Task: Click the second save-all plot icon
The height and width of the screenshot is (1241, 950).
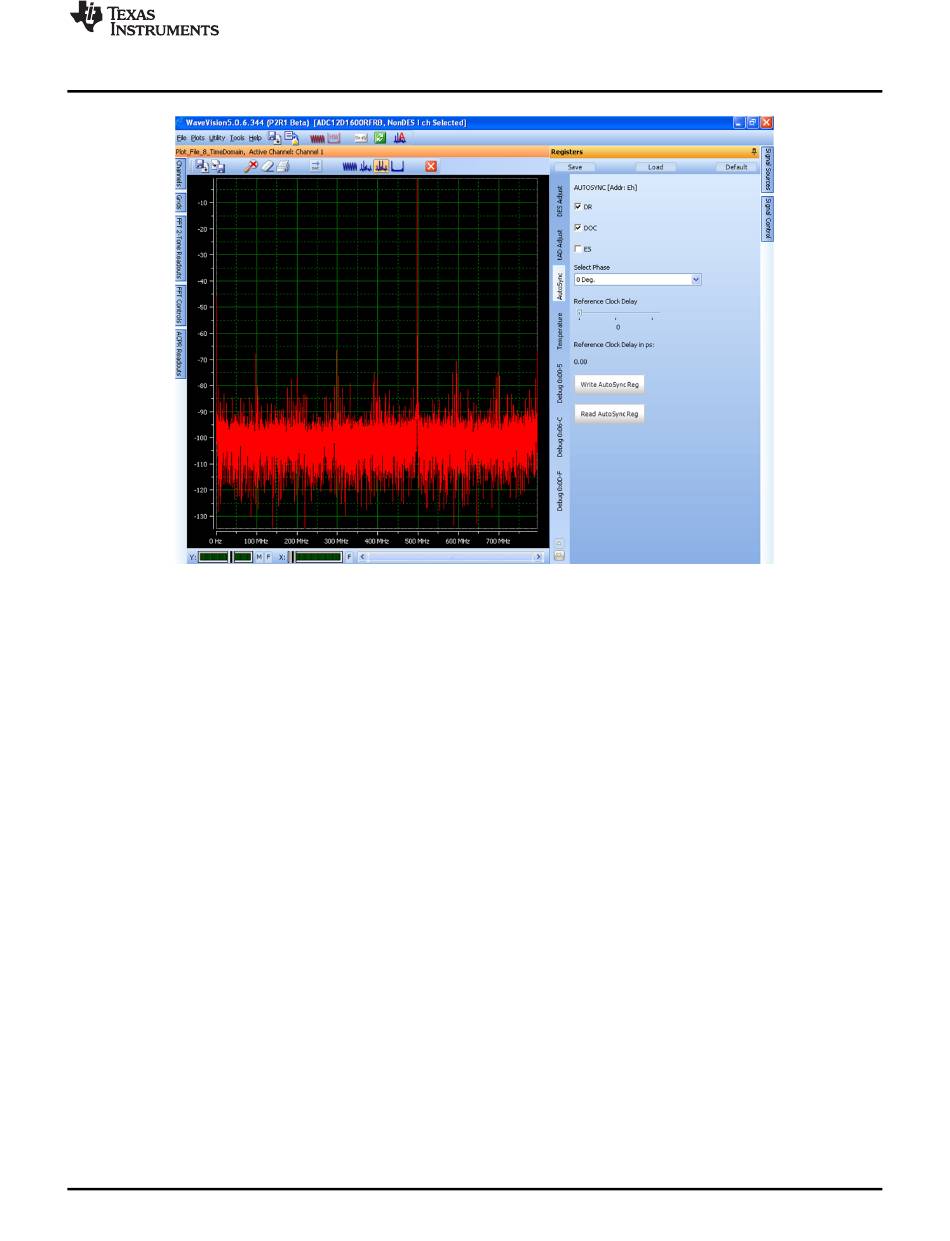Action: [x=218, y=166]
